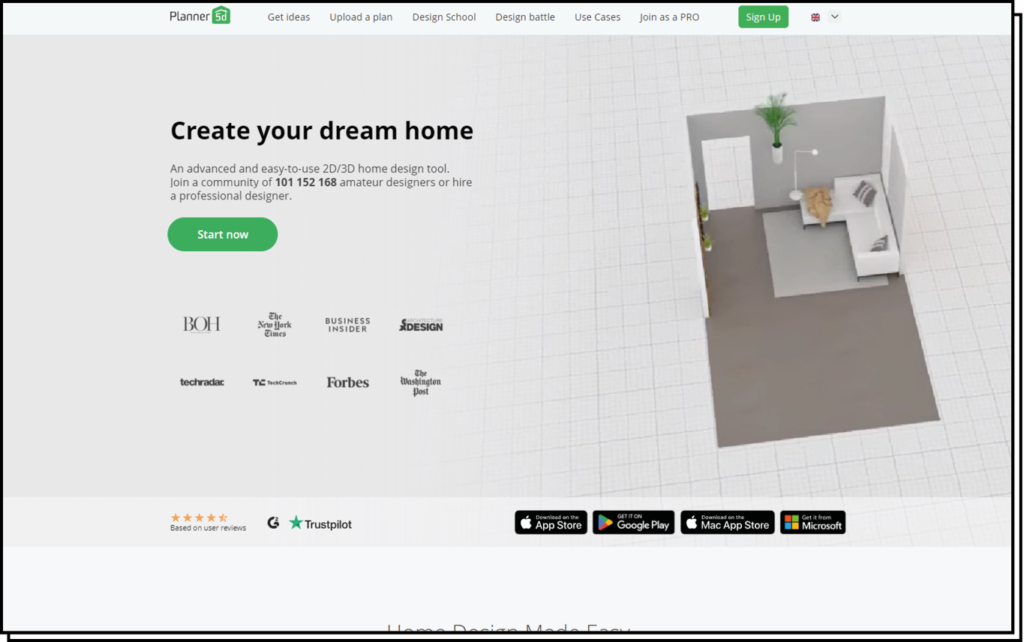Click the Forbes press logo
The height and width of the screenshot is (642, 1024).
[x=347, y=382]
